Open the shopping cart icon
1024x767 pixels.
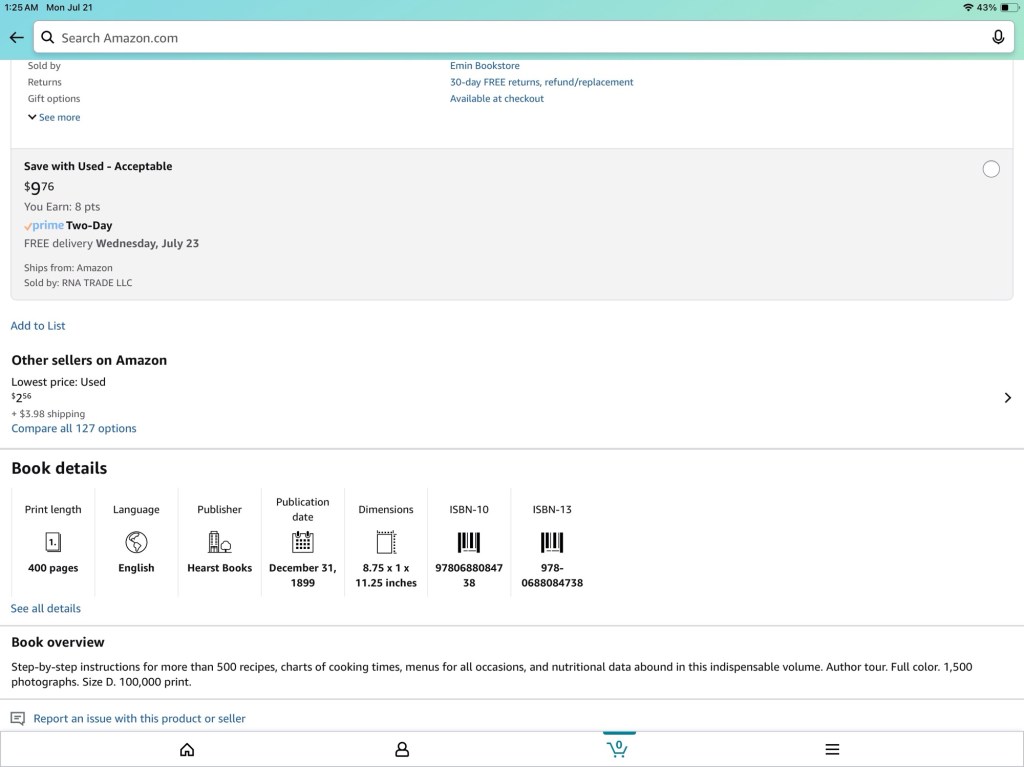[618, 748]
